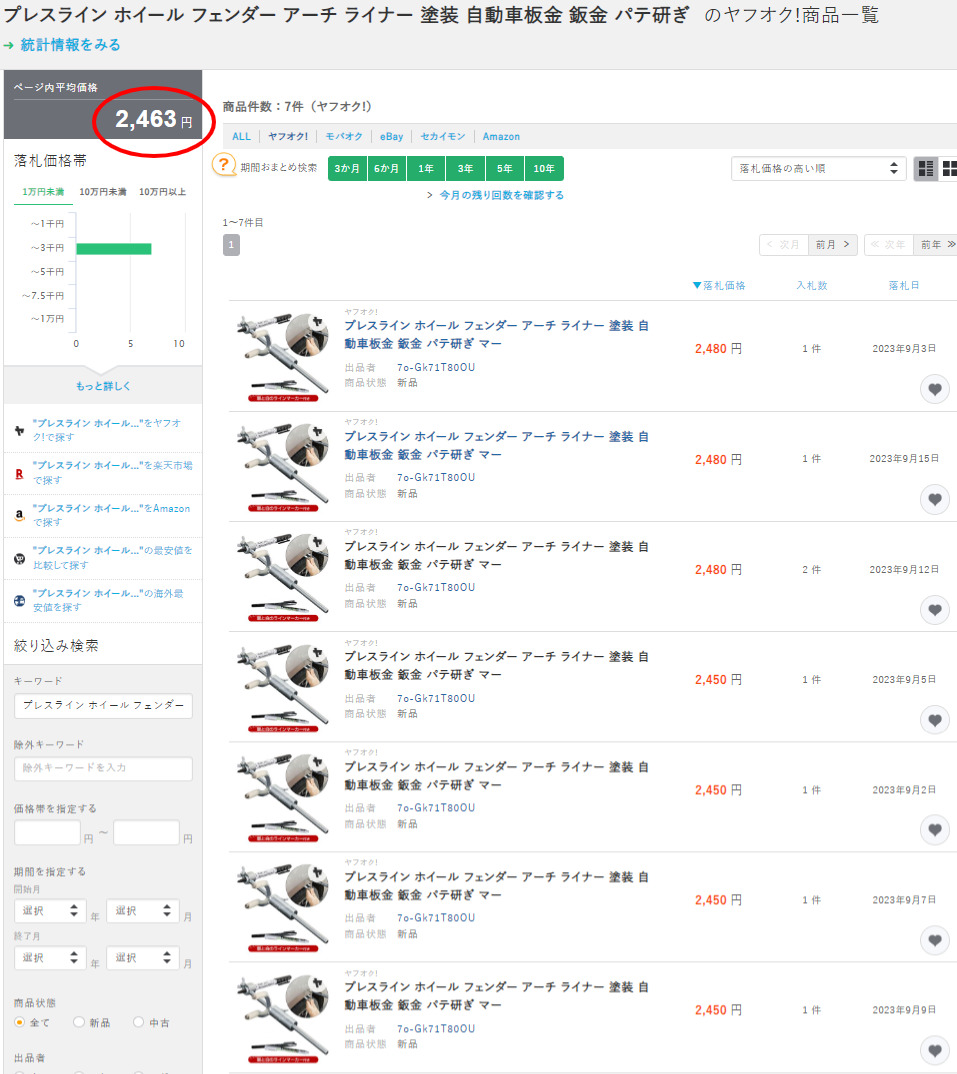Open the Yahoo Auctions search icon link

[x=20, y=430]
